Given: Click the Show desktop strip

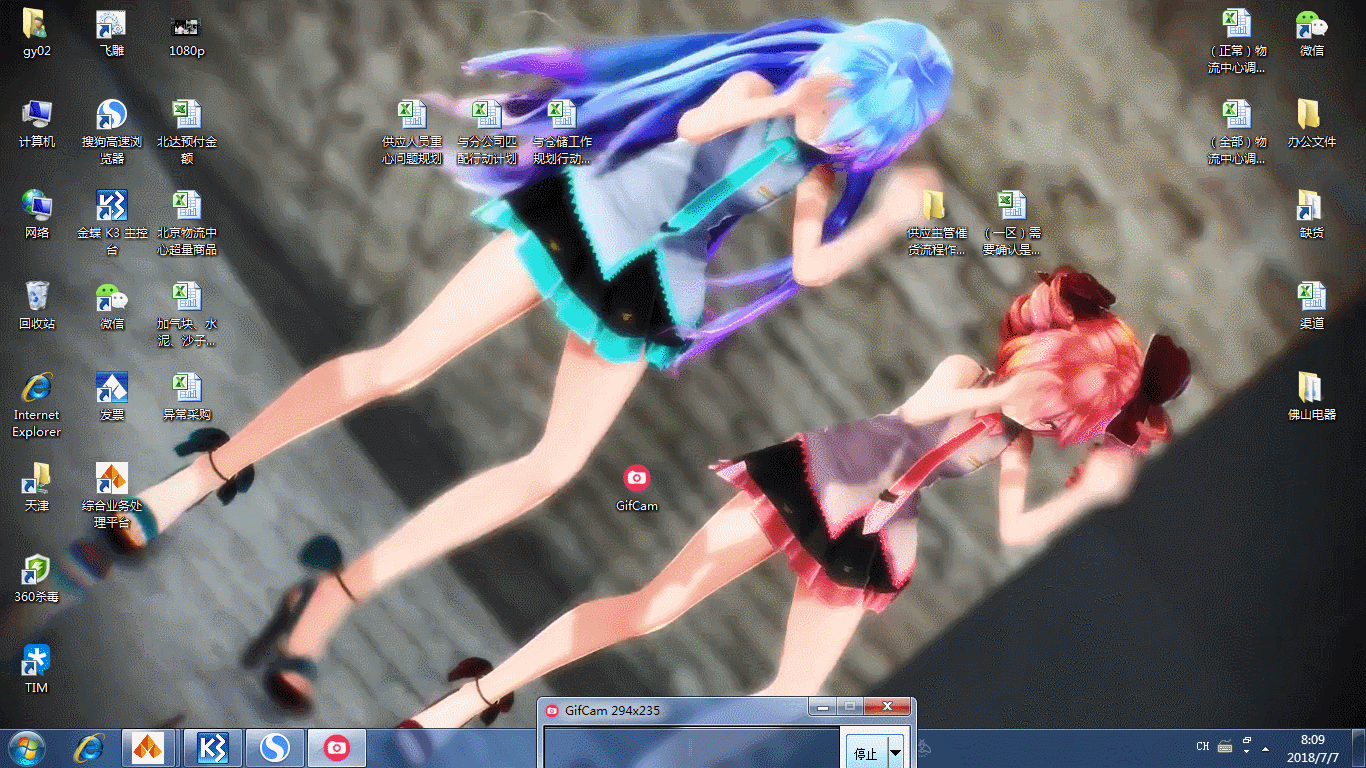Looking at the screenshot, I should click(x=1359, y=748).
